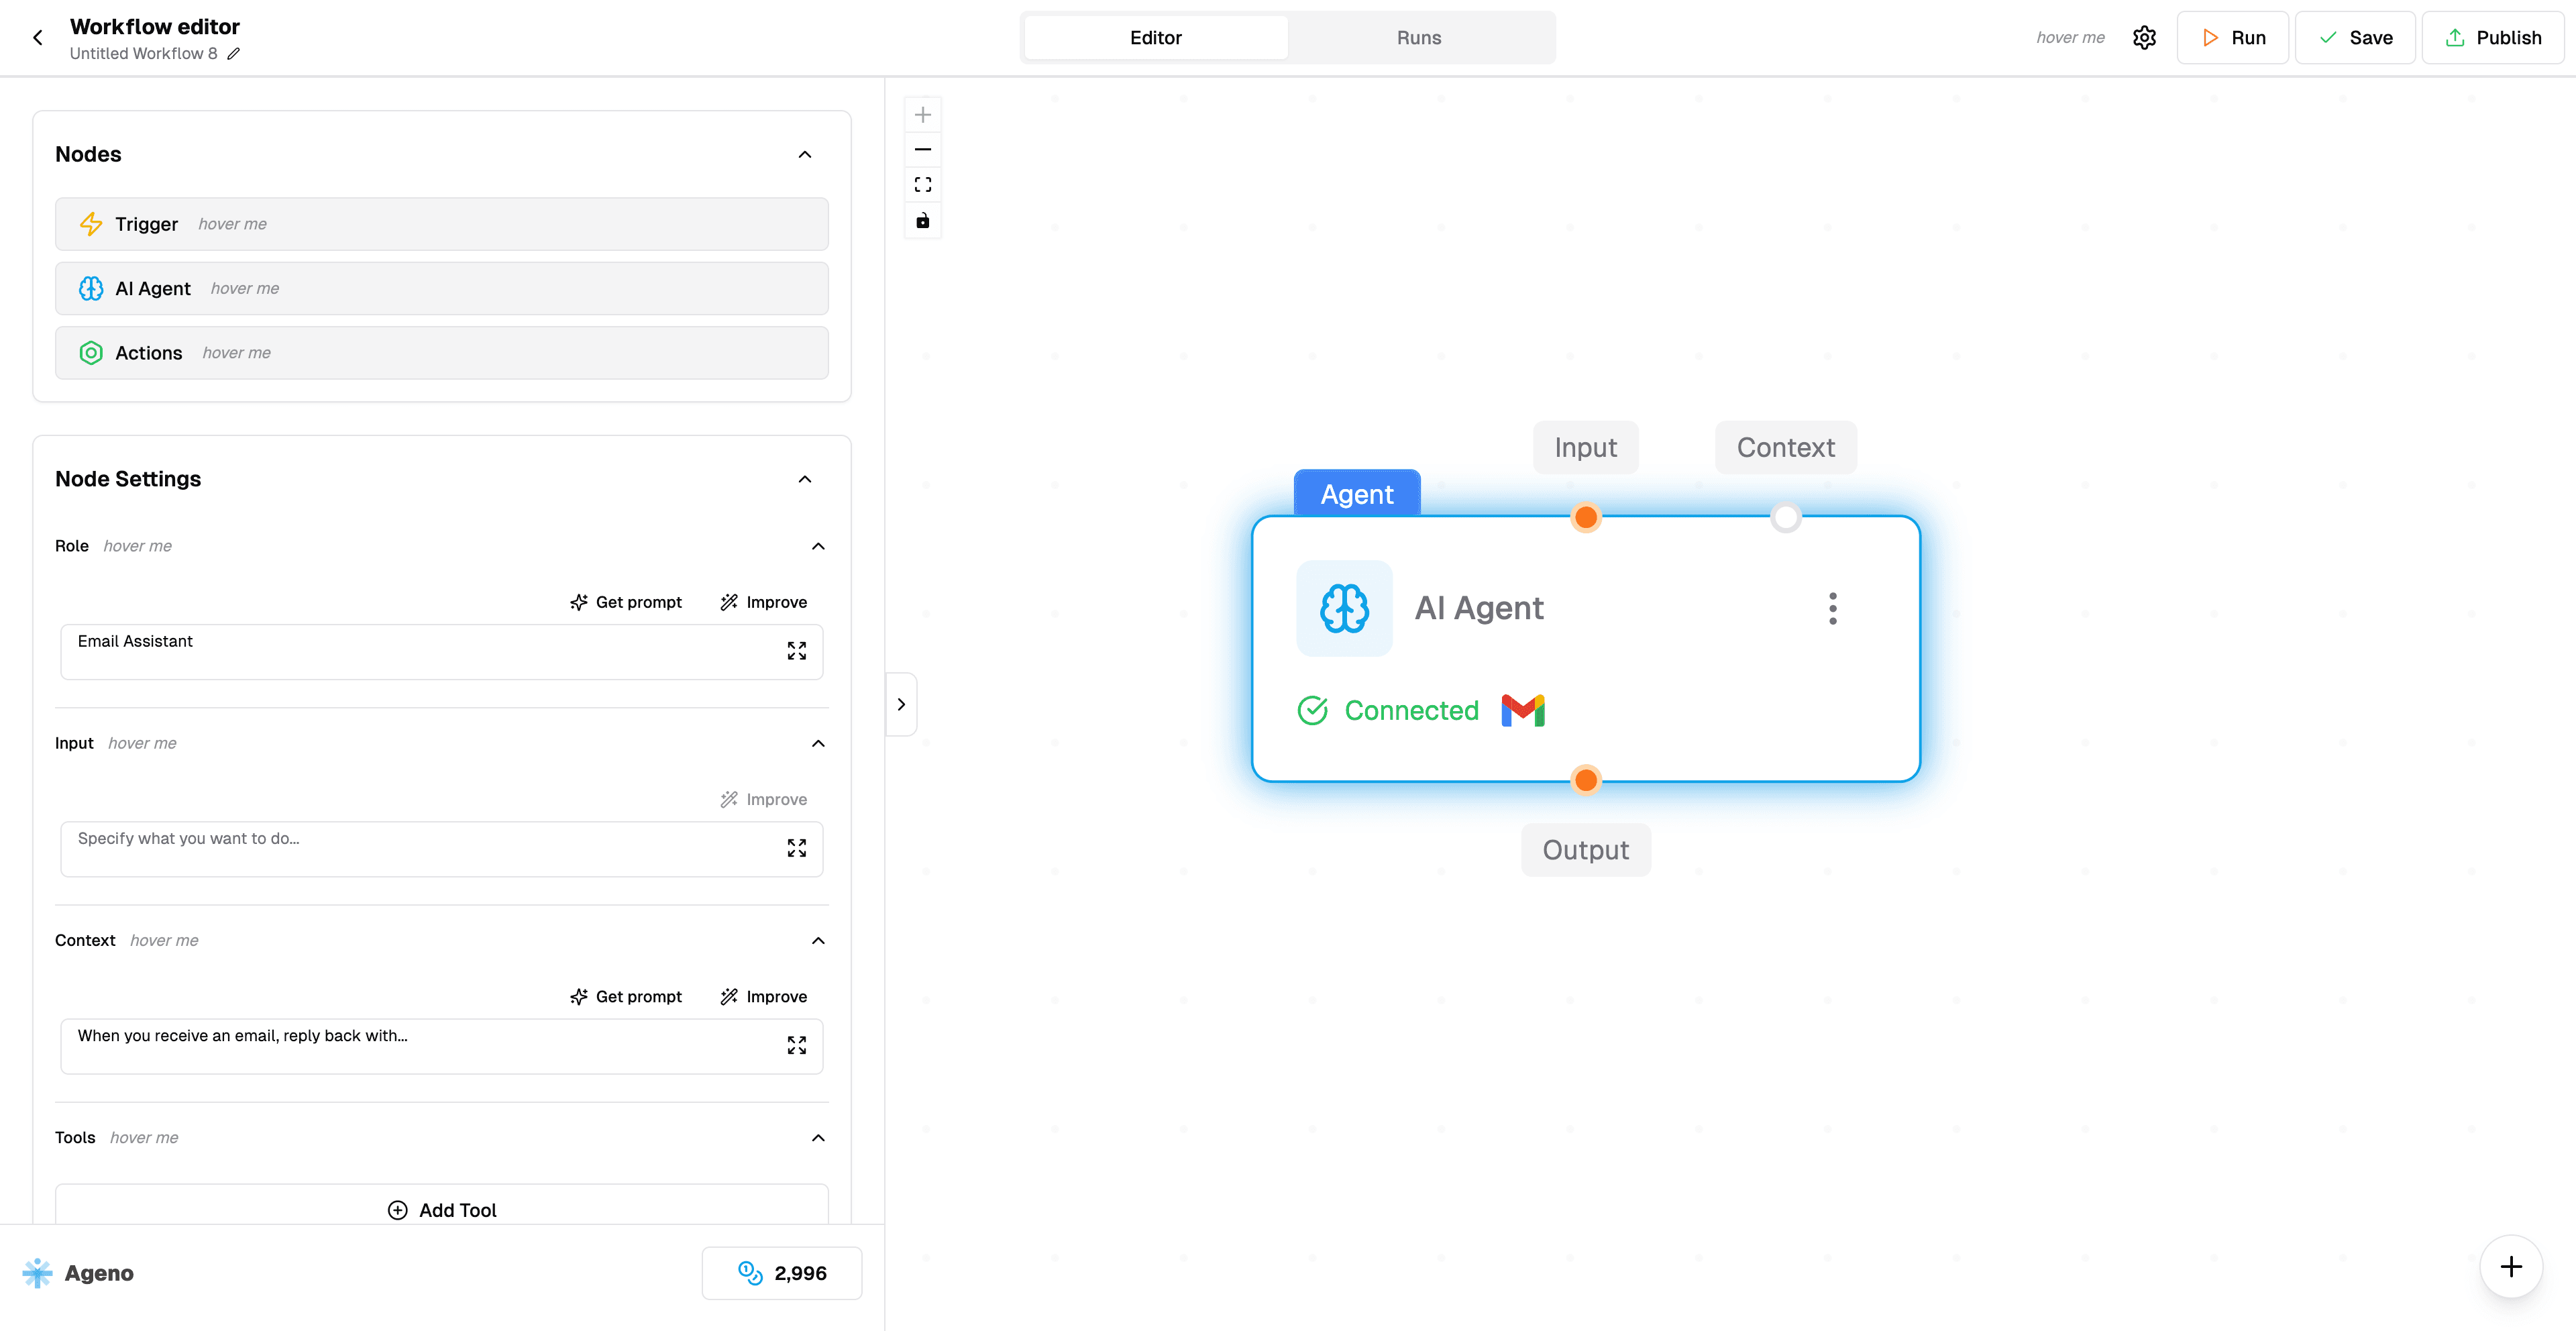2576x1331 pixels.
Task: Select the Editor tab
Action: 1156,37
